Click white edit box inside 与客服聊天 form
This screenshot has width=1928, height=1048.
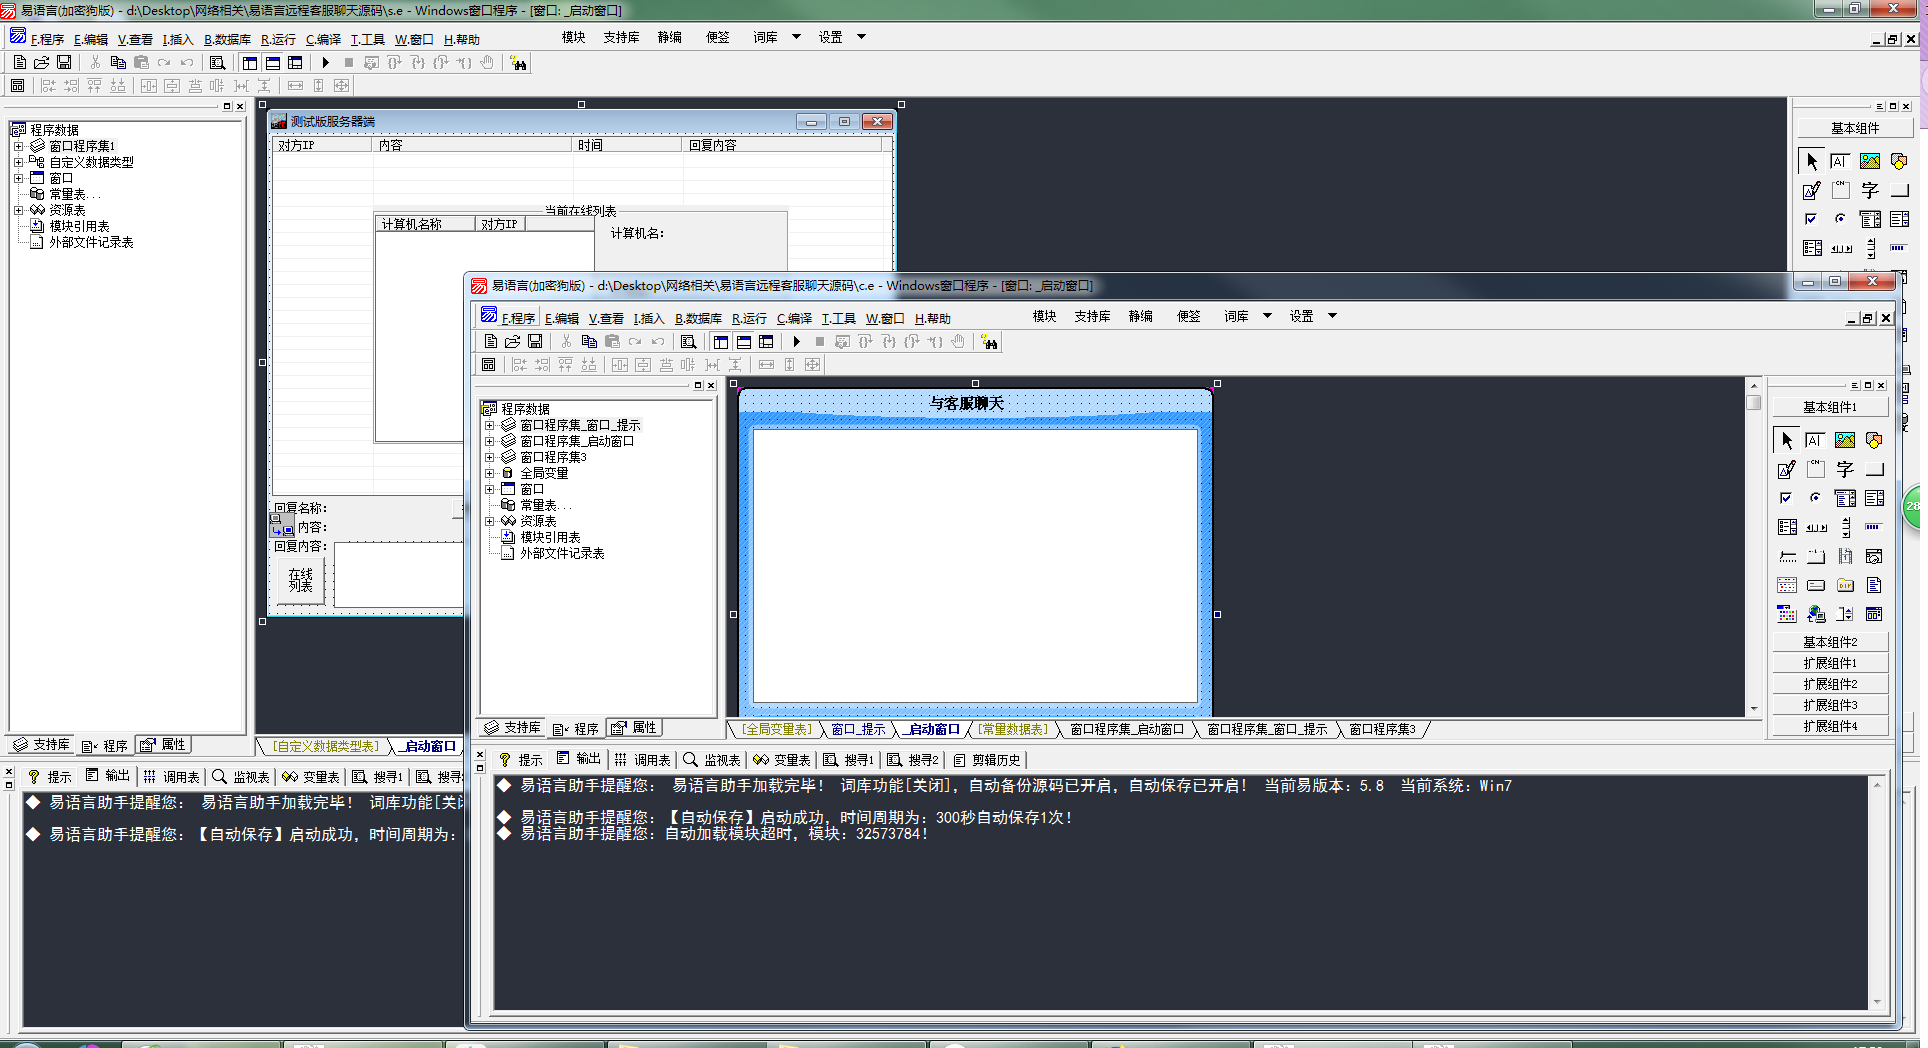coord(975,566)
